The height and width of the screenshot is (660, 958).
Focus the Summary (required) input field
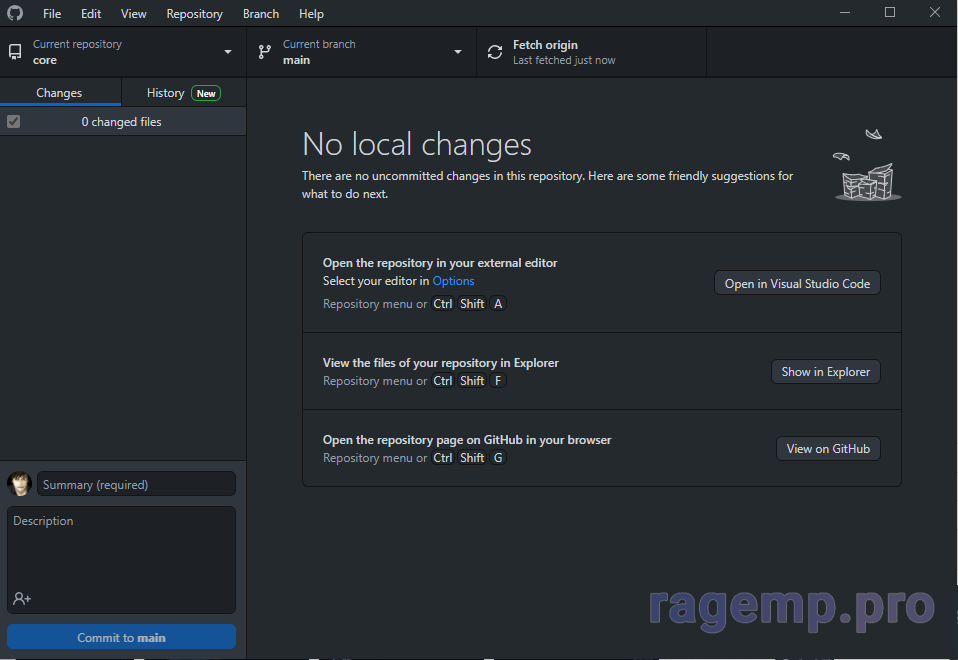(x=136, y=484)
